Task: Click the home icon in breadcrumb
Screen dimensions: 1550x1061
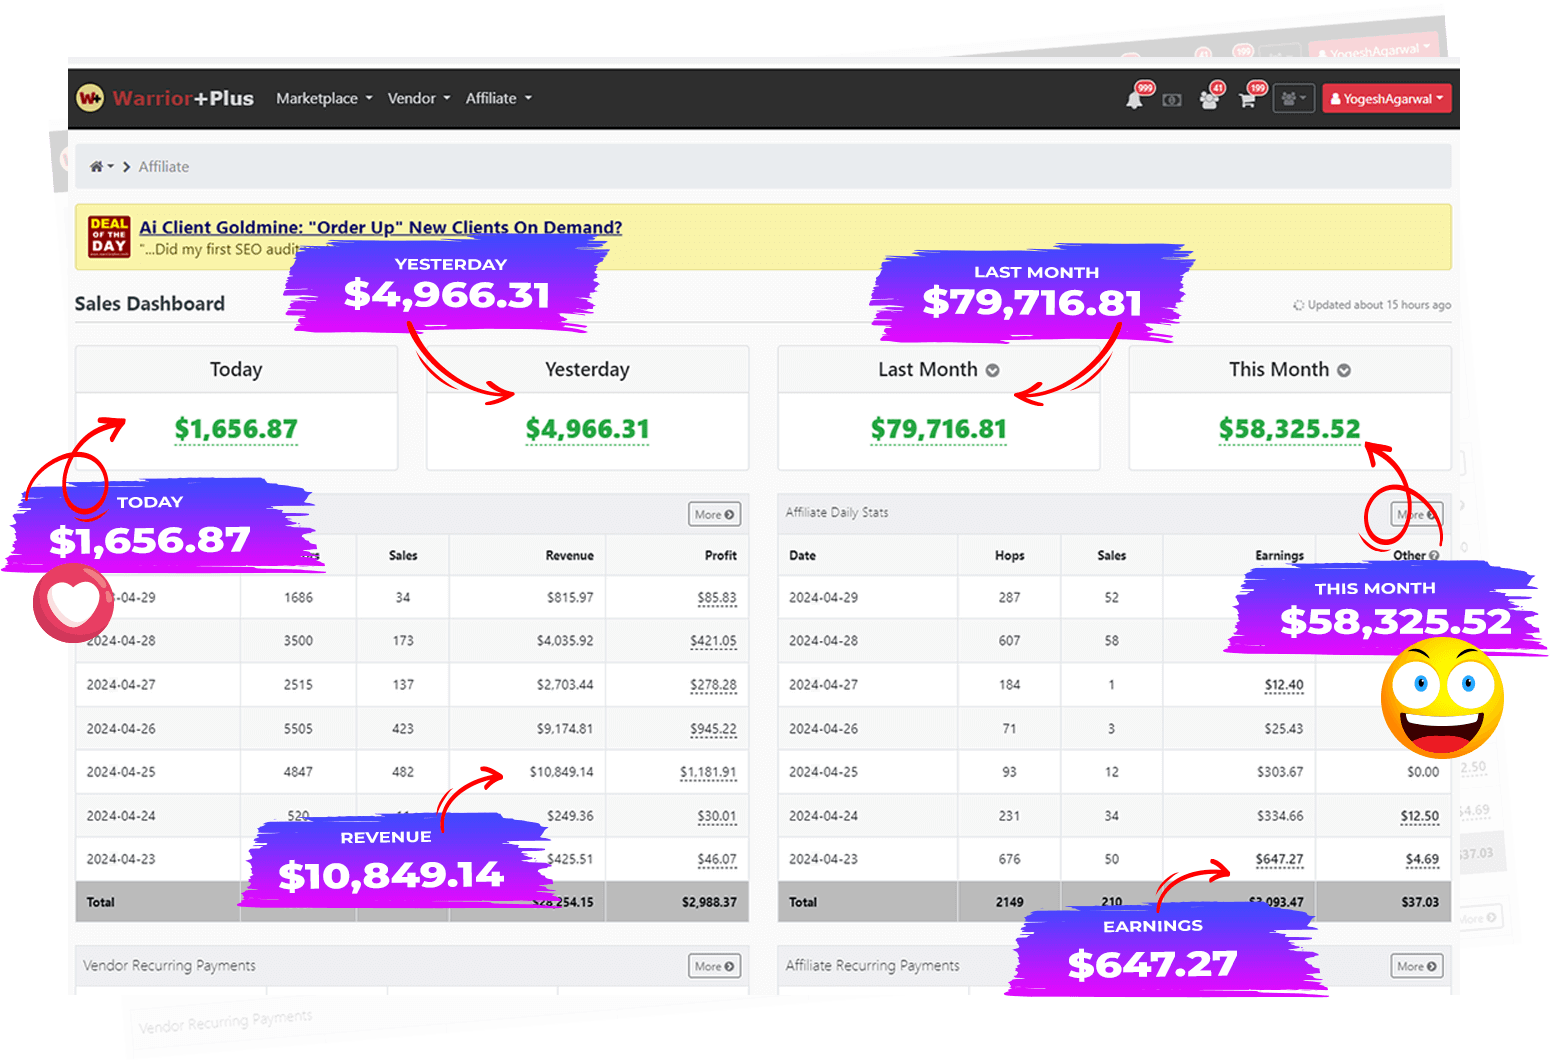Action: [x=97, y=167]
